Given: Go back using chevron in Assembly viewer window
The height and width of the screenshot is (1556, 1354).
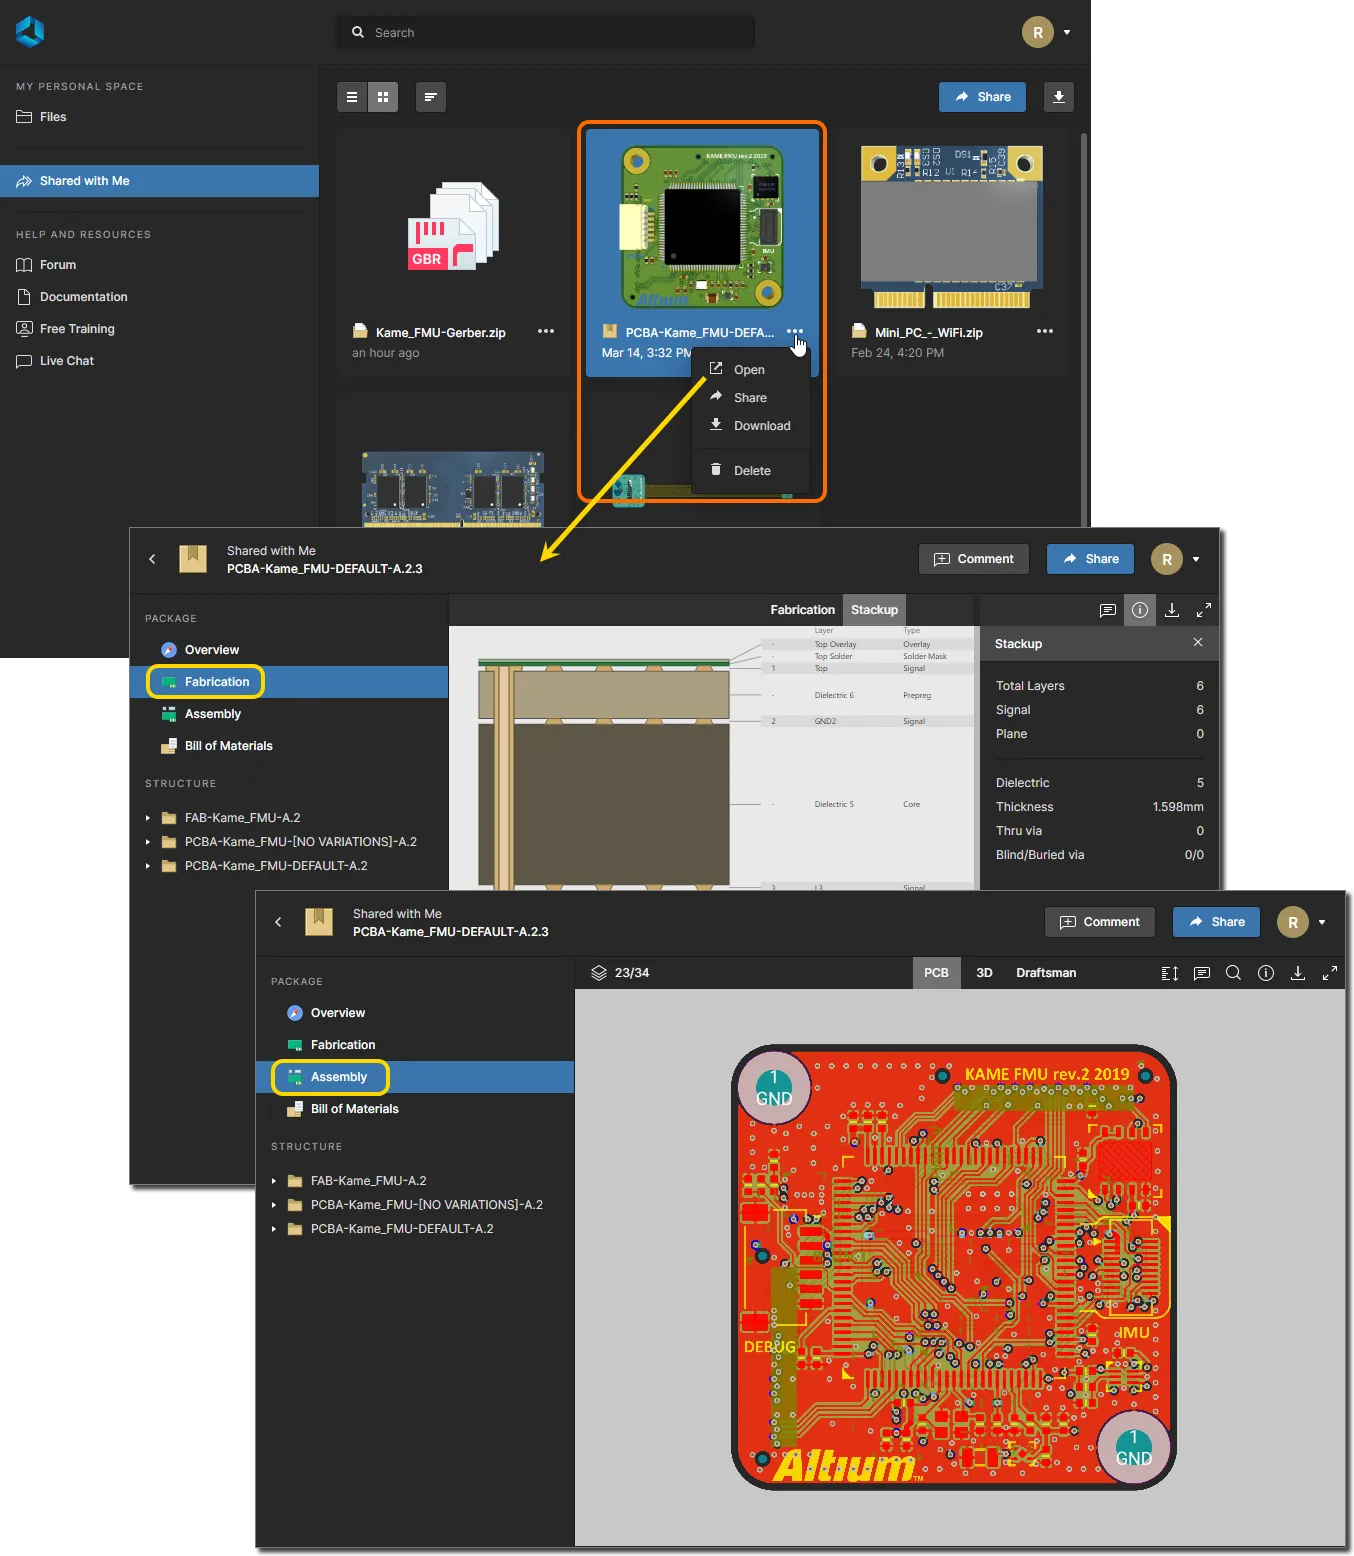Looking at the screenshot, I should tap(278, 922).
